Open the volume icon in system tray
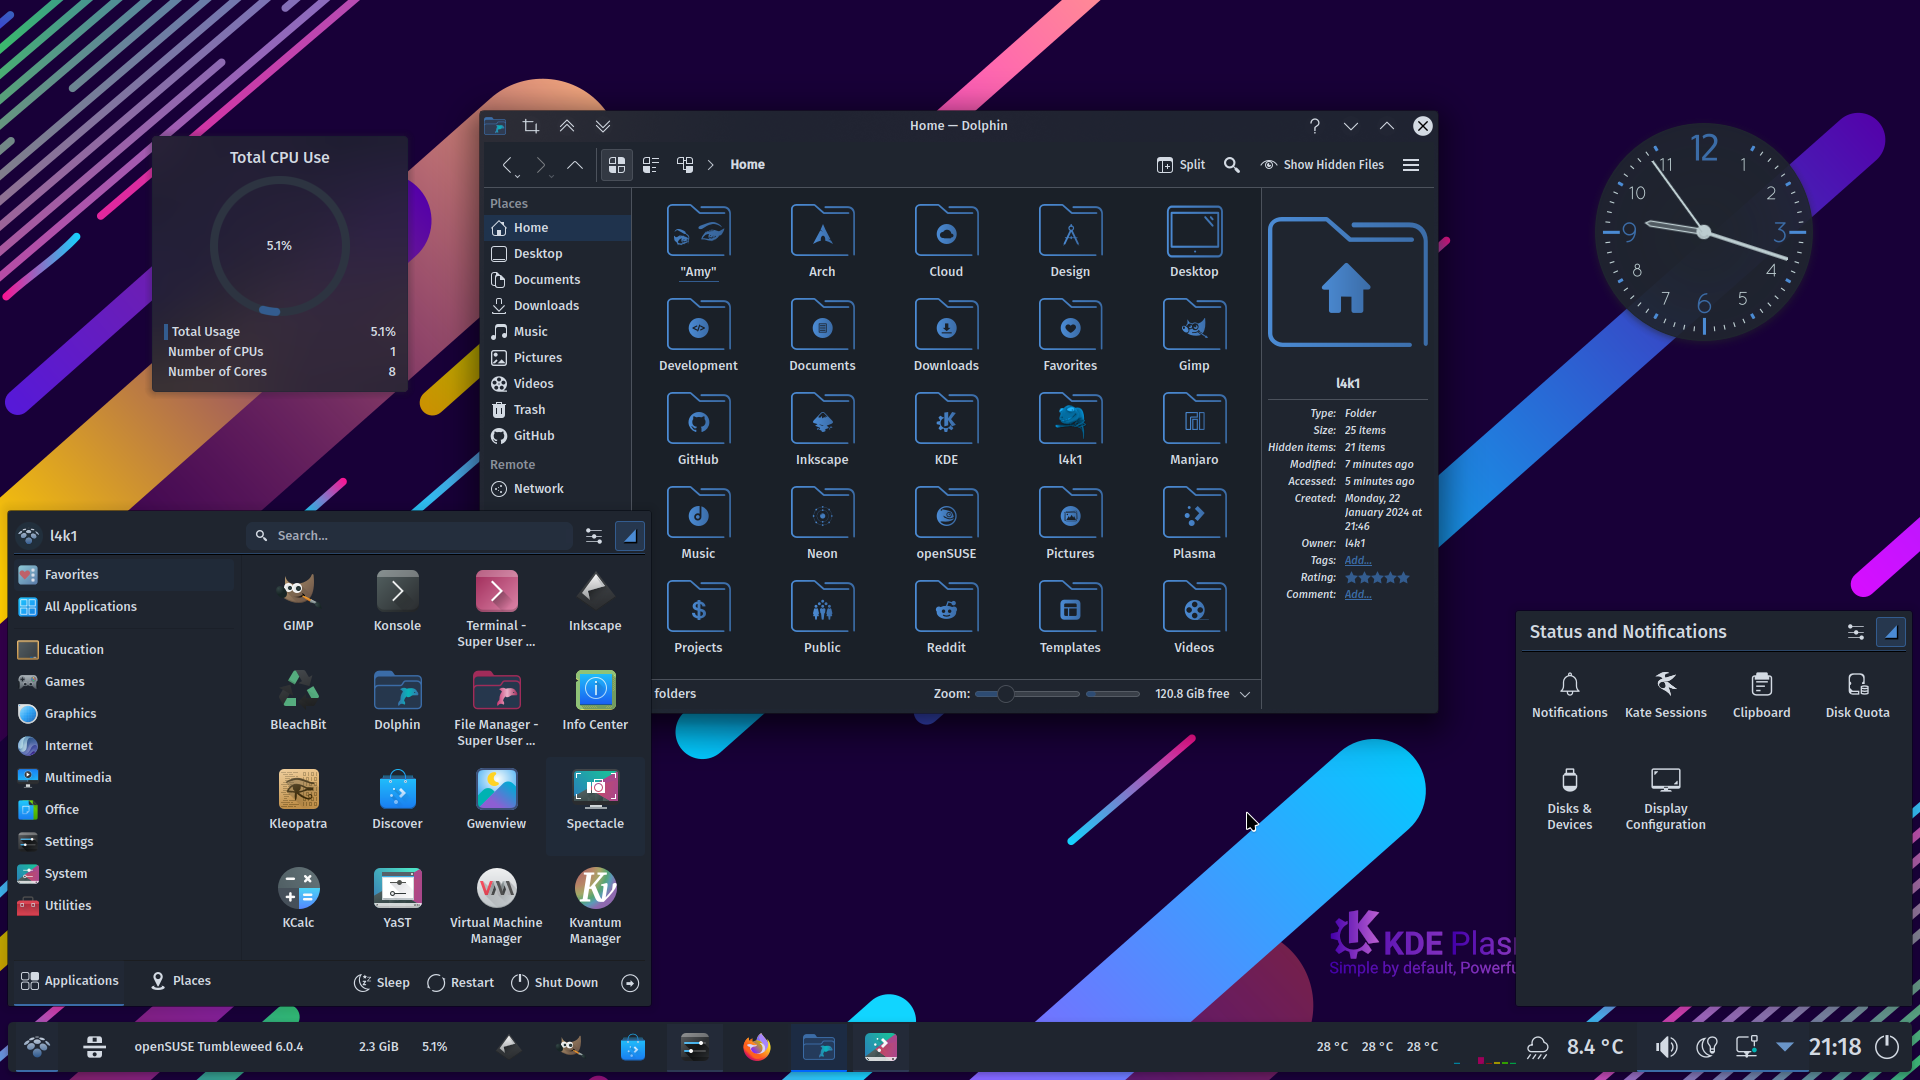The width and height of the screenshot is (1920, 1080). tap(1666, 1047)
